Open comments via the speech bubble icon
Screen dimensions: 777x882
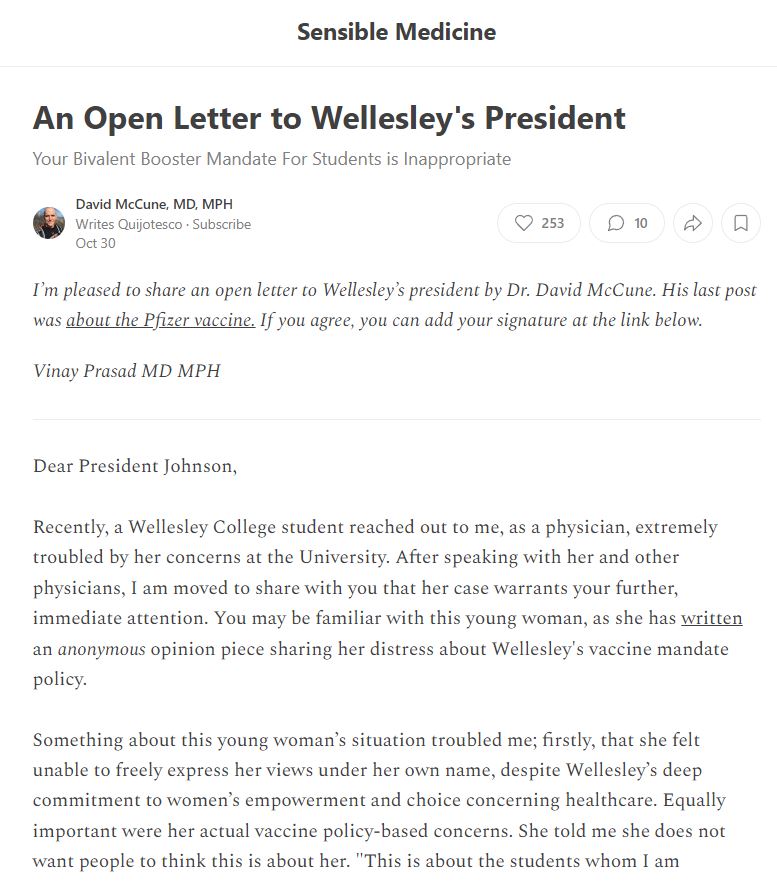click(x=627, y=223)
